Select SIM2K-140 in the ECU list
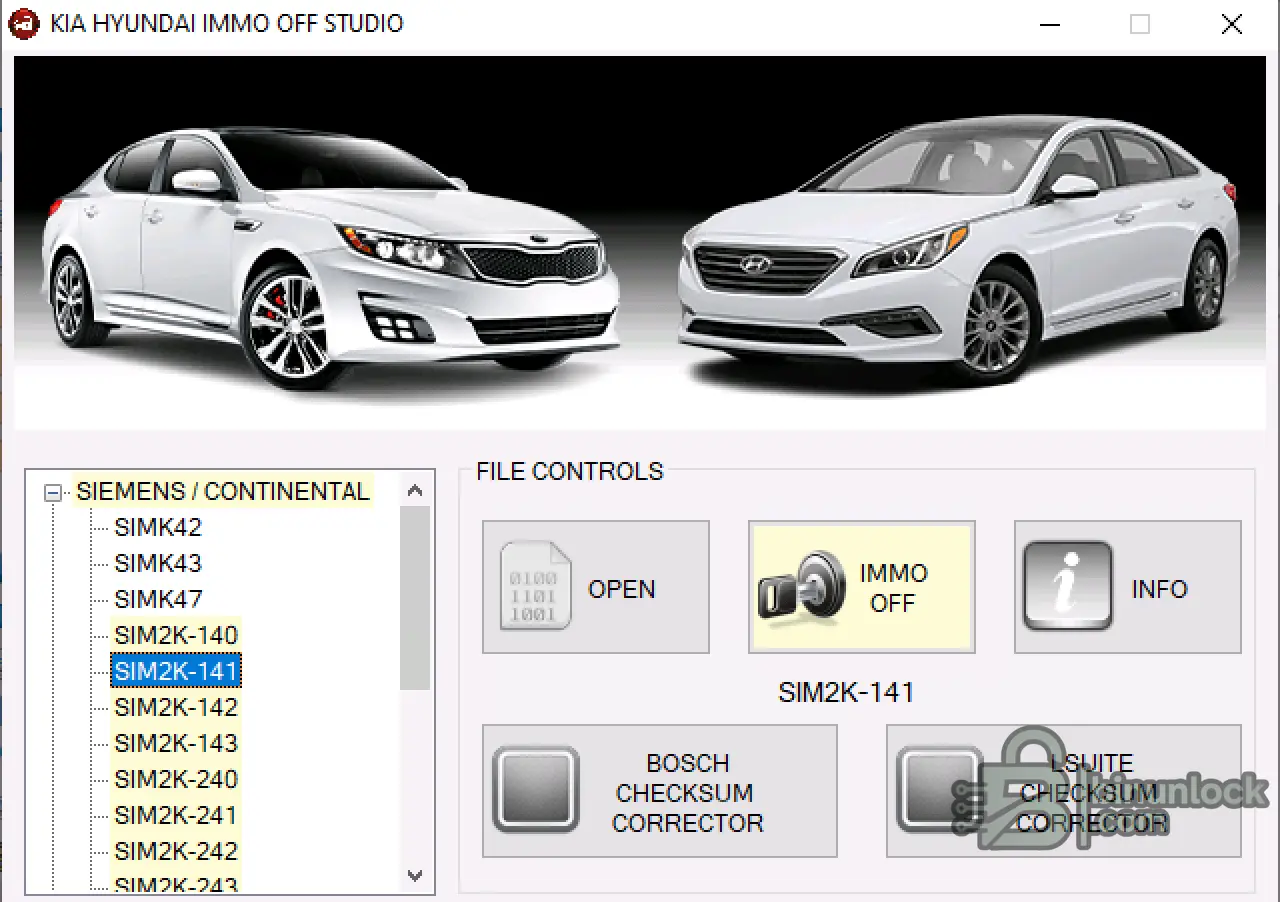Image resolution: width=1280 pixels, height=902 pixels. pos(176,635)
